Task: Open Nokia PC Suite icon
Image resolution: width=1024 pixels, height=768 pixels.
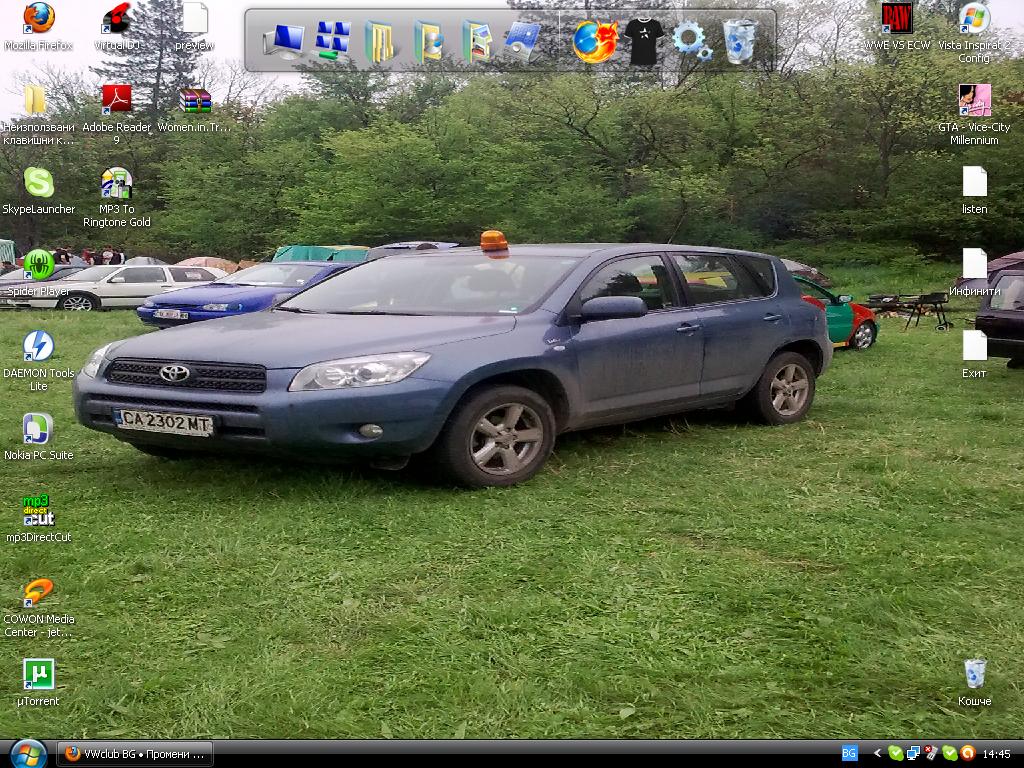Action: pyautogui.click(x=38, y=429)
